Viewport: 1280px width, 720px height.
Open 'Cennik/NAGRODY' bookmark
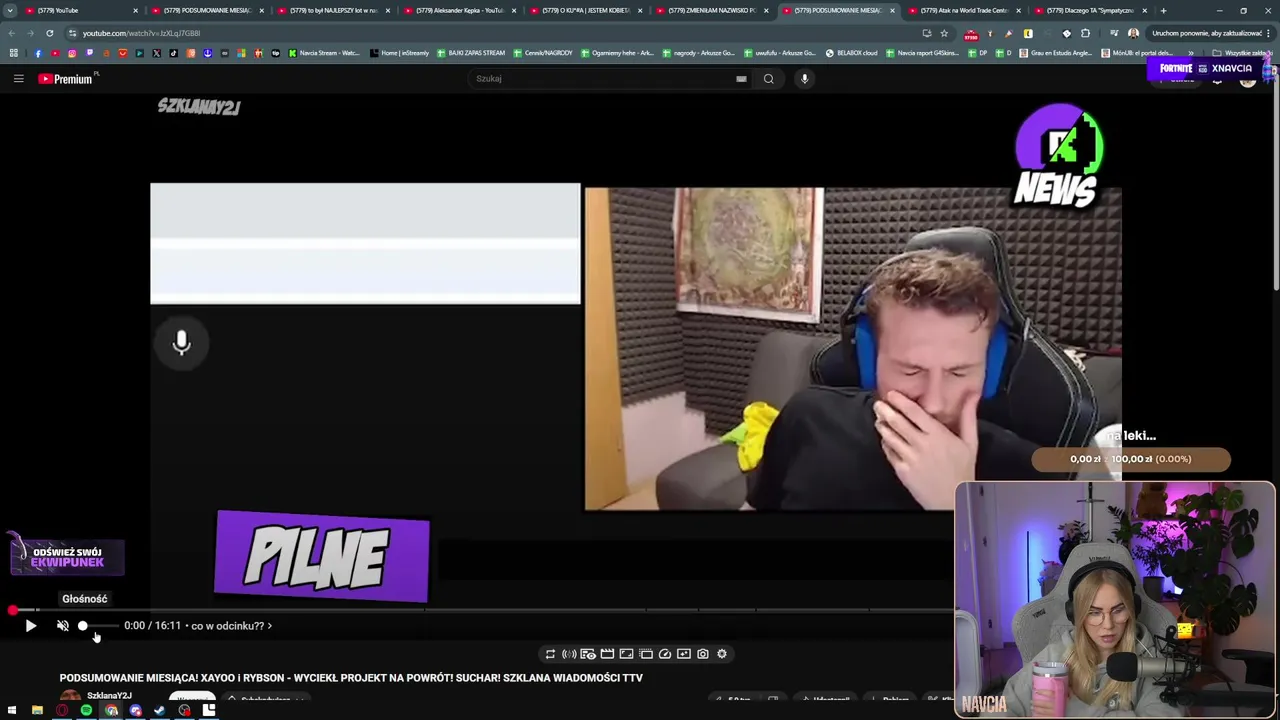pyautogui.click(x=543, y=53)
